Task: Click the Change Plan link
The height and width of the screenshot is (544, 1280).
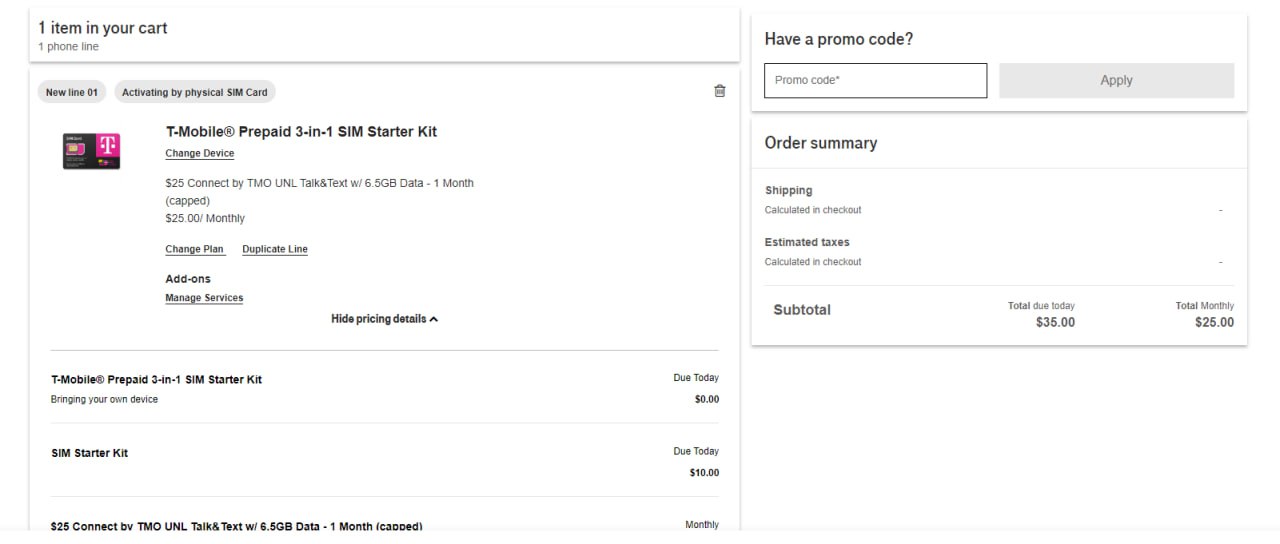Action: point(195,249)
